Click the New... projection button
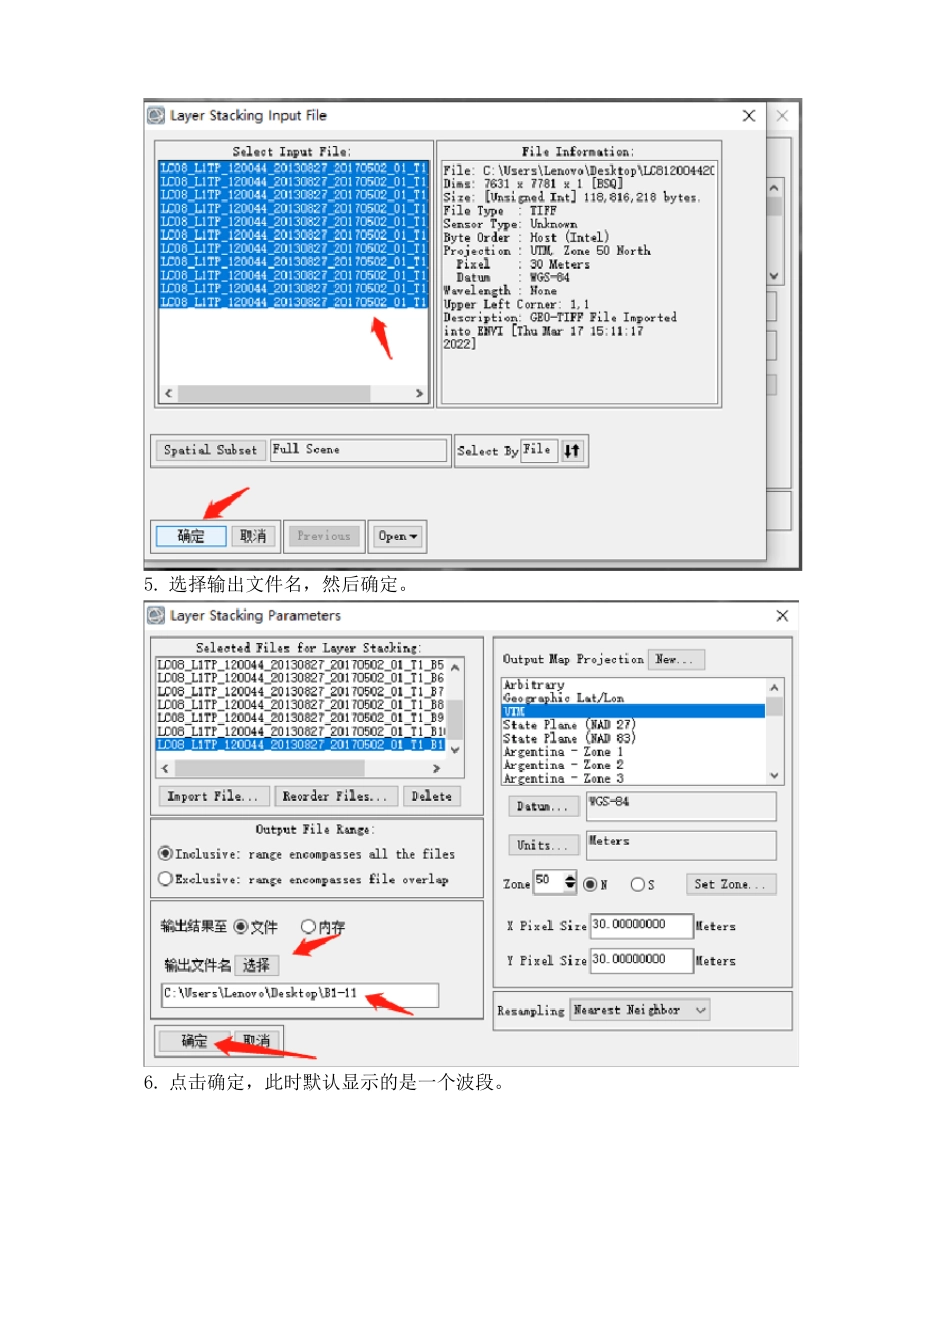This screenshot has width=950, height=1344. [676, 659]
